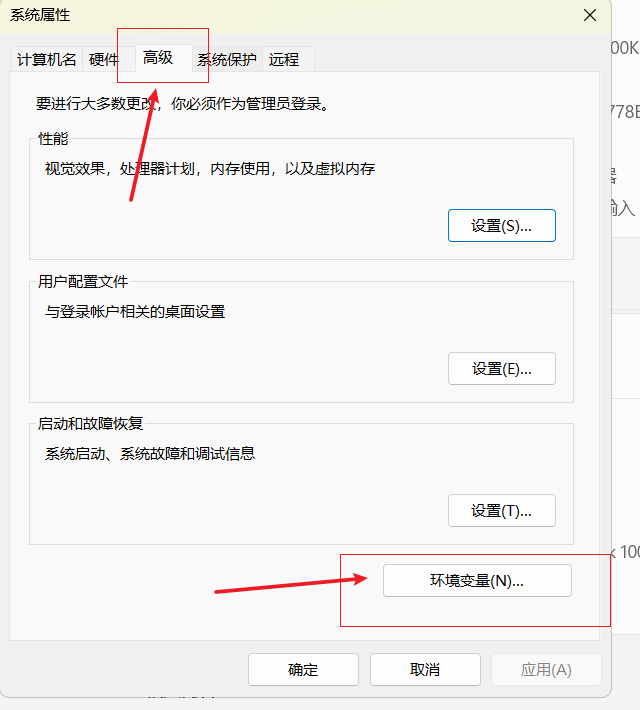640x710 pixels.
Task: Switch to the 计算机名 tab
Action: [47, 59]
